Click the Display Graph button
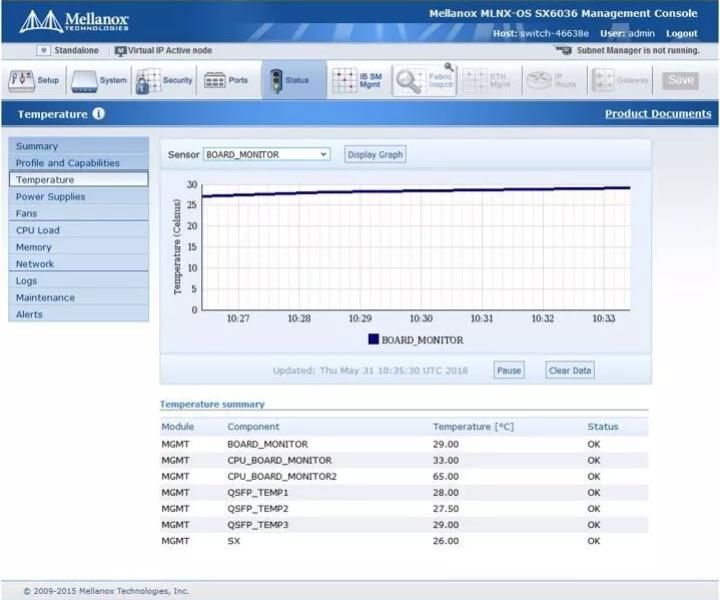Viewport: 720px width, 600px height. (375, 155)
